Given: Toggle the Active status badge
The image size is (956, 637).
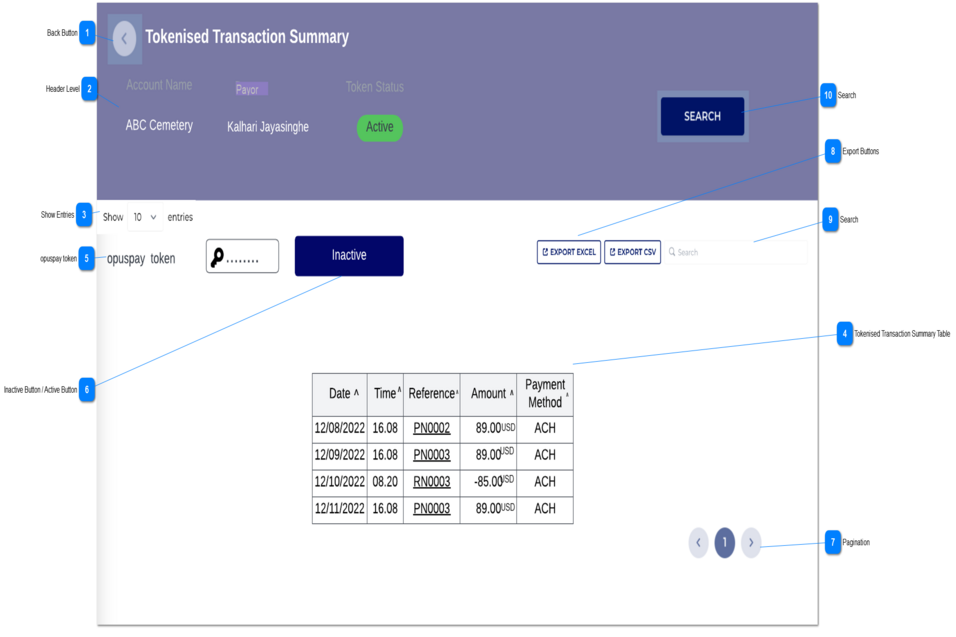Looking at the screenshot, I should point(379,127).
